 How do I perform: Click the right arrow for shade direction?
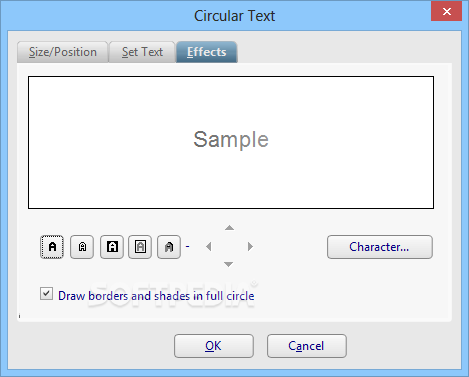[250, 247]
